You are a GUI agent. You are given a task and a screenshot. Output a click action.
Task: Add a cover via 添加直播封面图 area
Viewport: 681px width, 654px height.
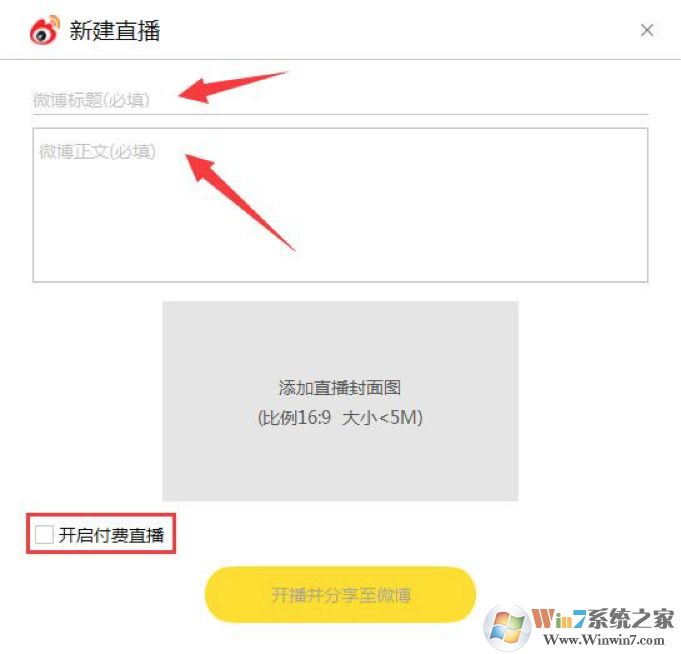pos(340,401)
